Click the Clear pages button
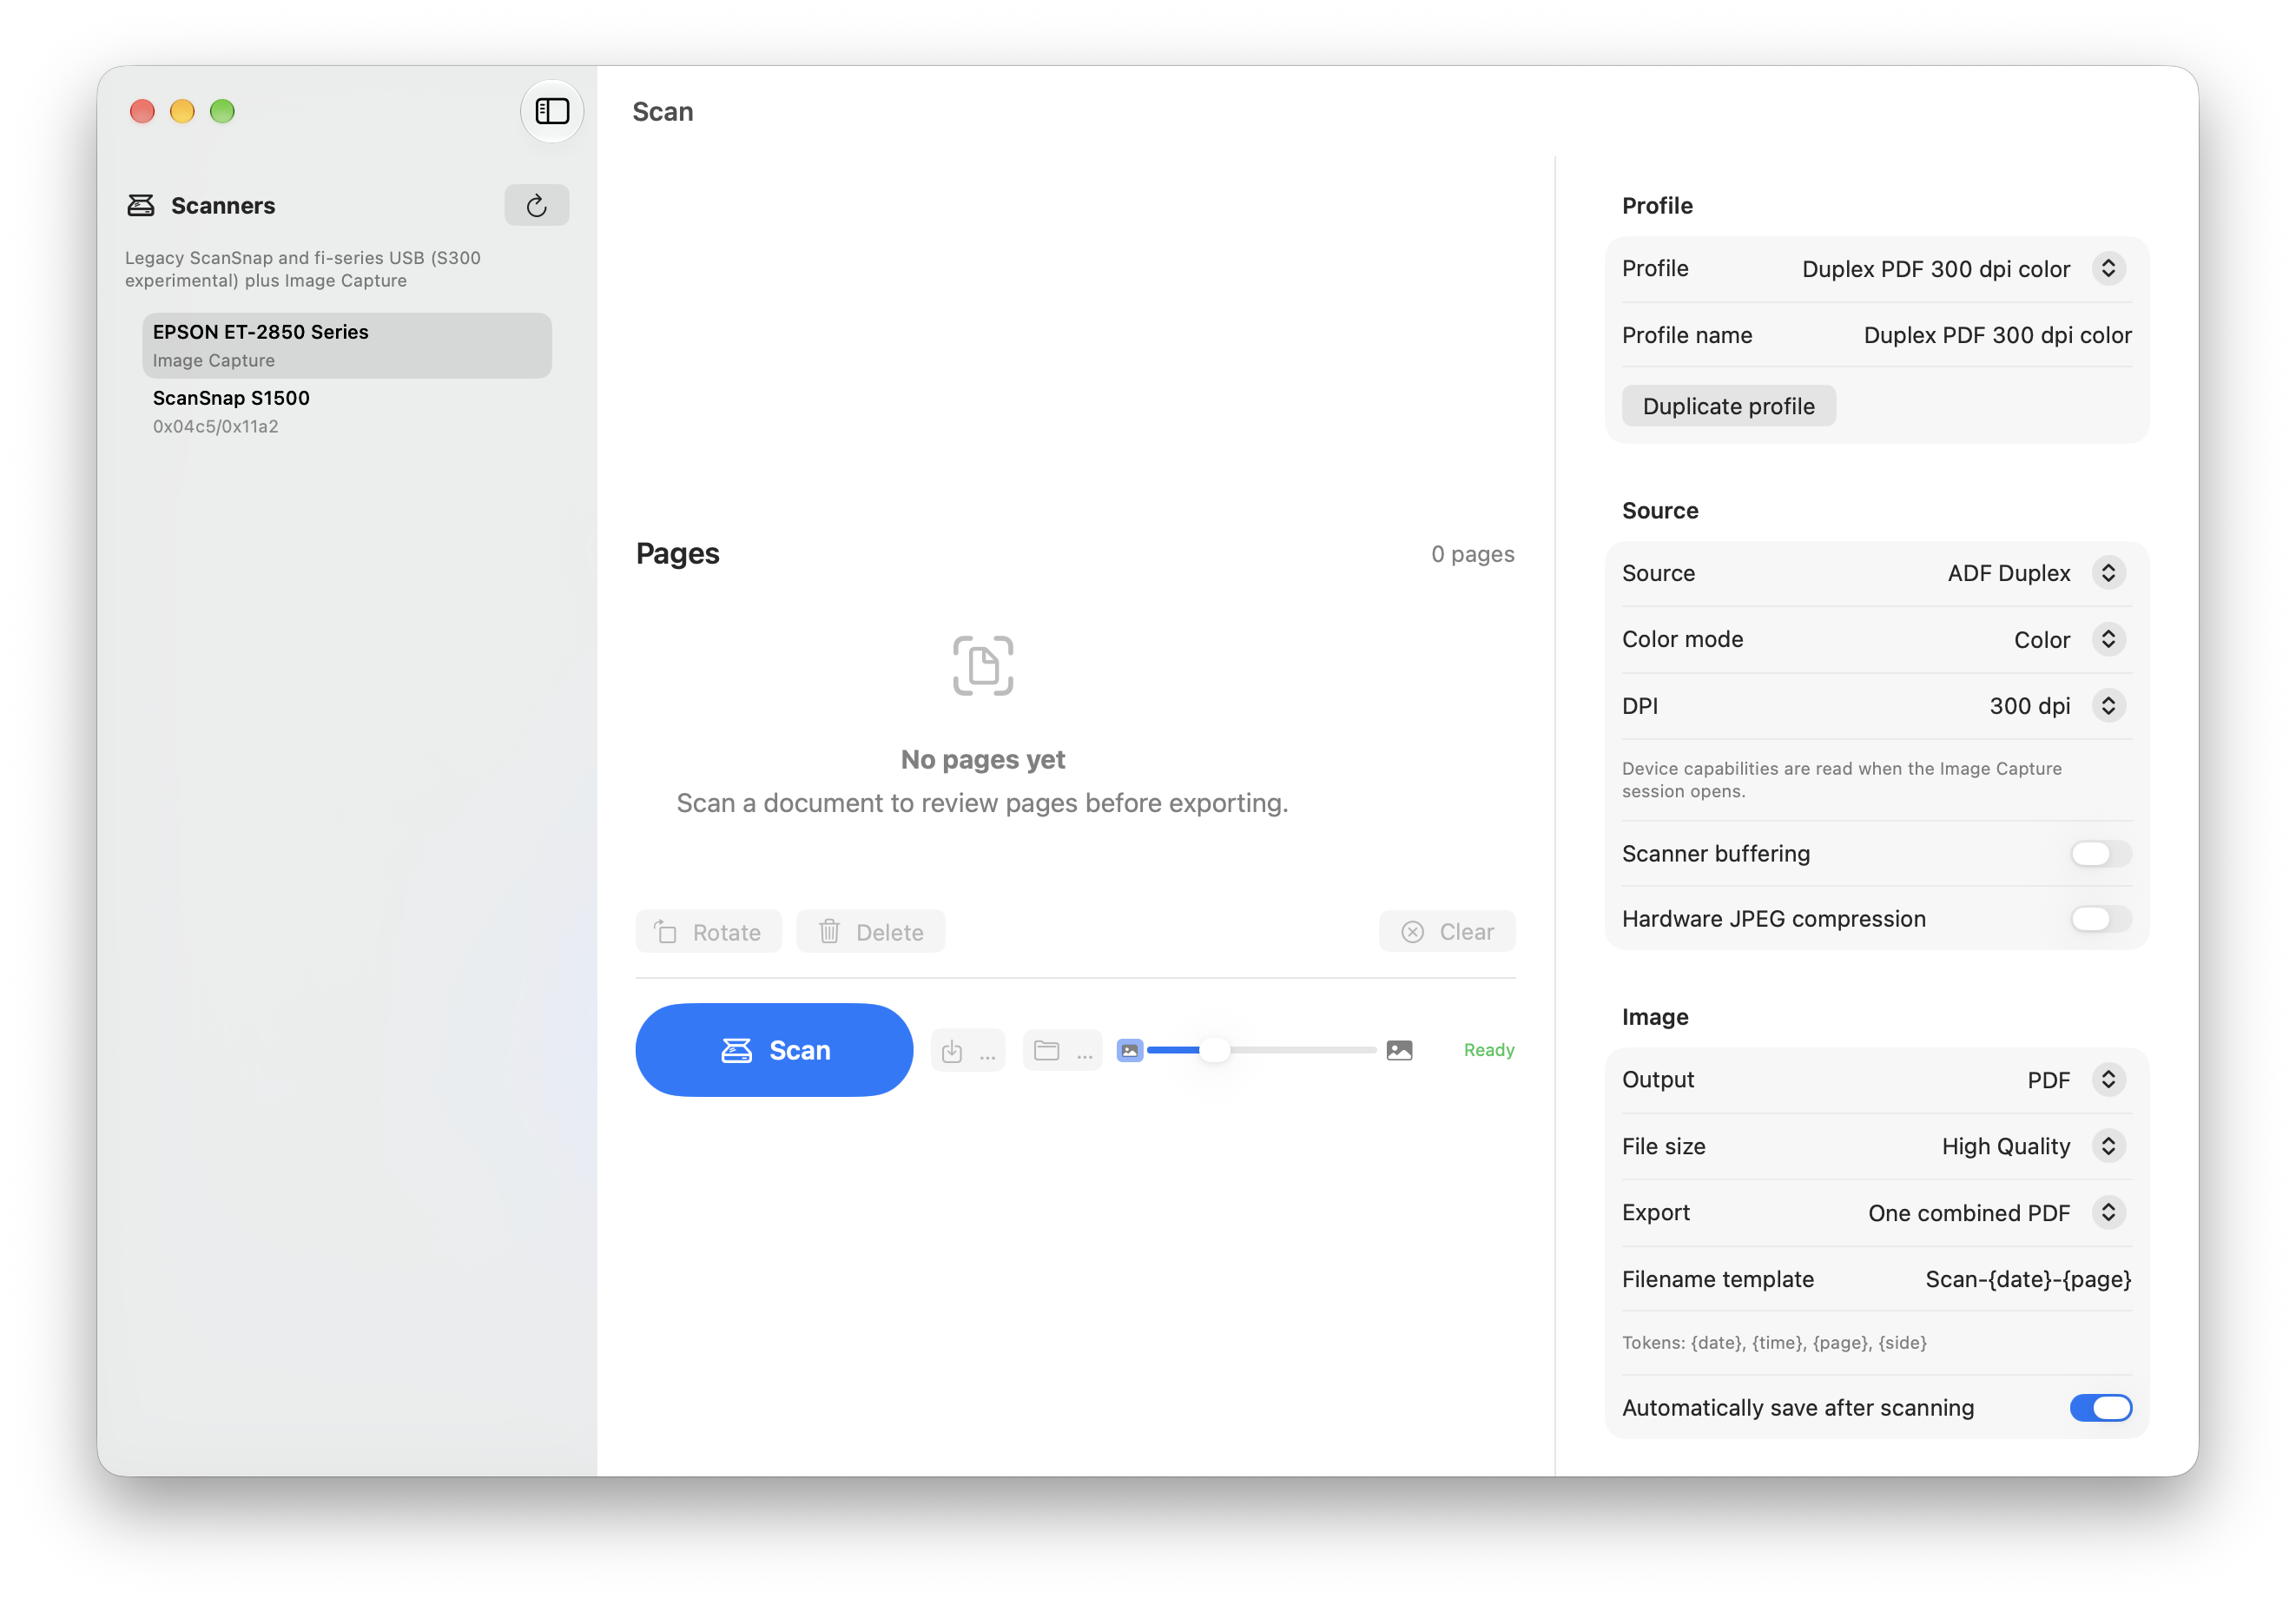Viewport: 2296px width, 1605px height. [1447, 932]
